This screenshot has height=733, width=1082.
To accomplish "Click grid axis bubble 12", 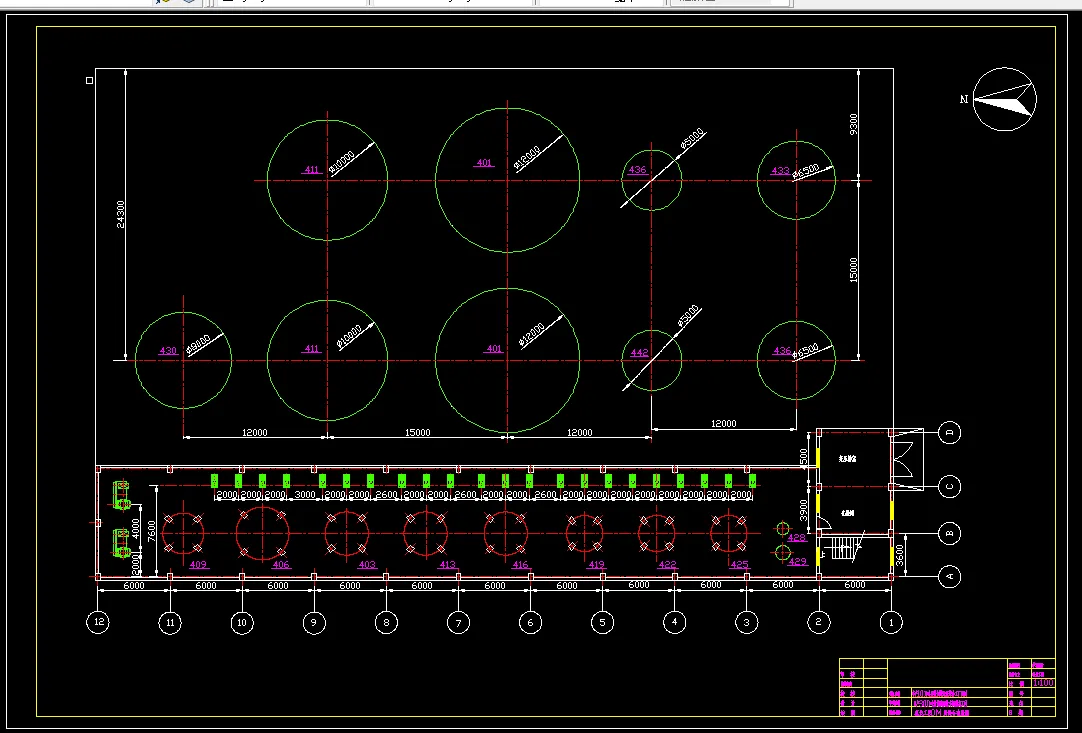I will [98, 622].
